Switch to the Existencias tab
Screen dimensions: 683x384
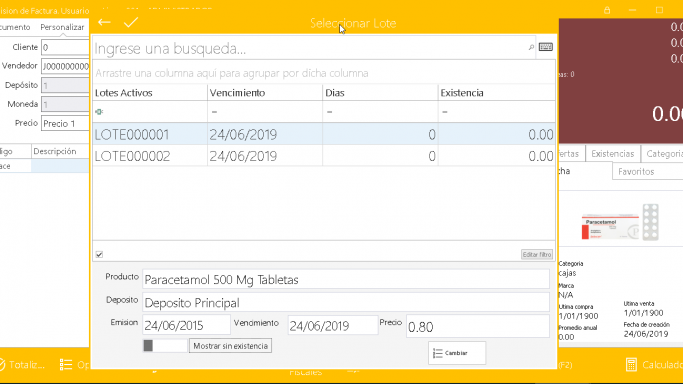click(x=612, y=154)
